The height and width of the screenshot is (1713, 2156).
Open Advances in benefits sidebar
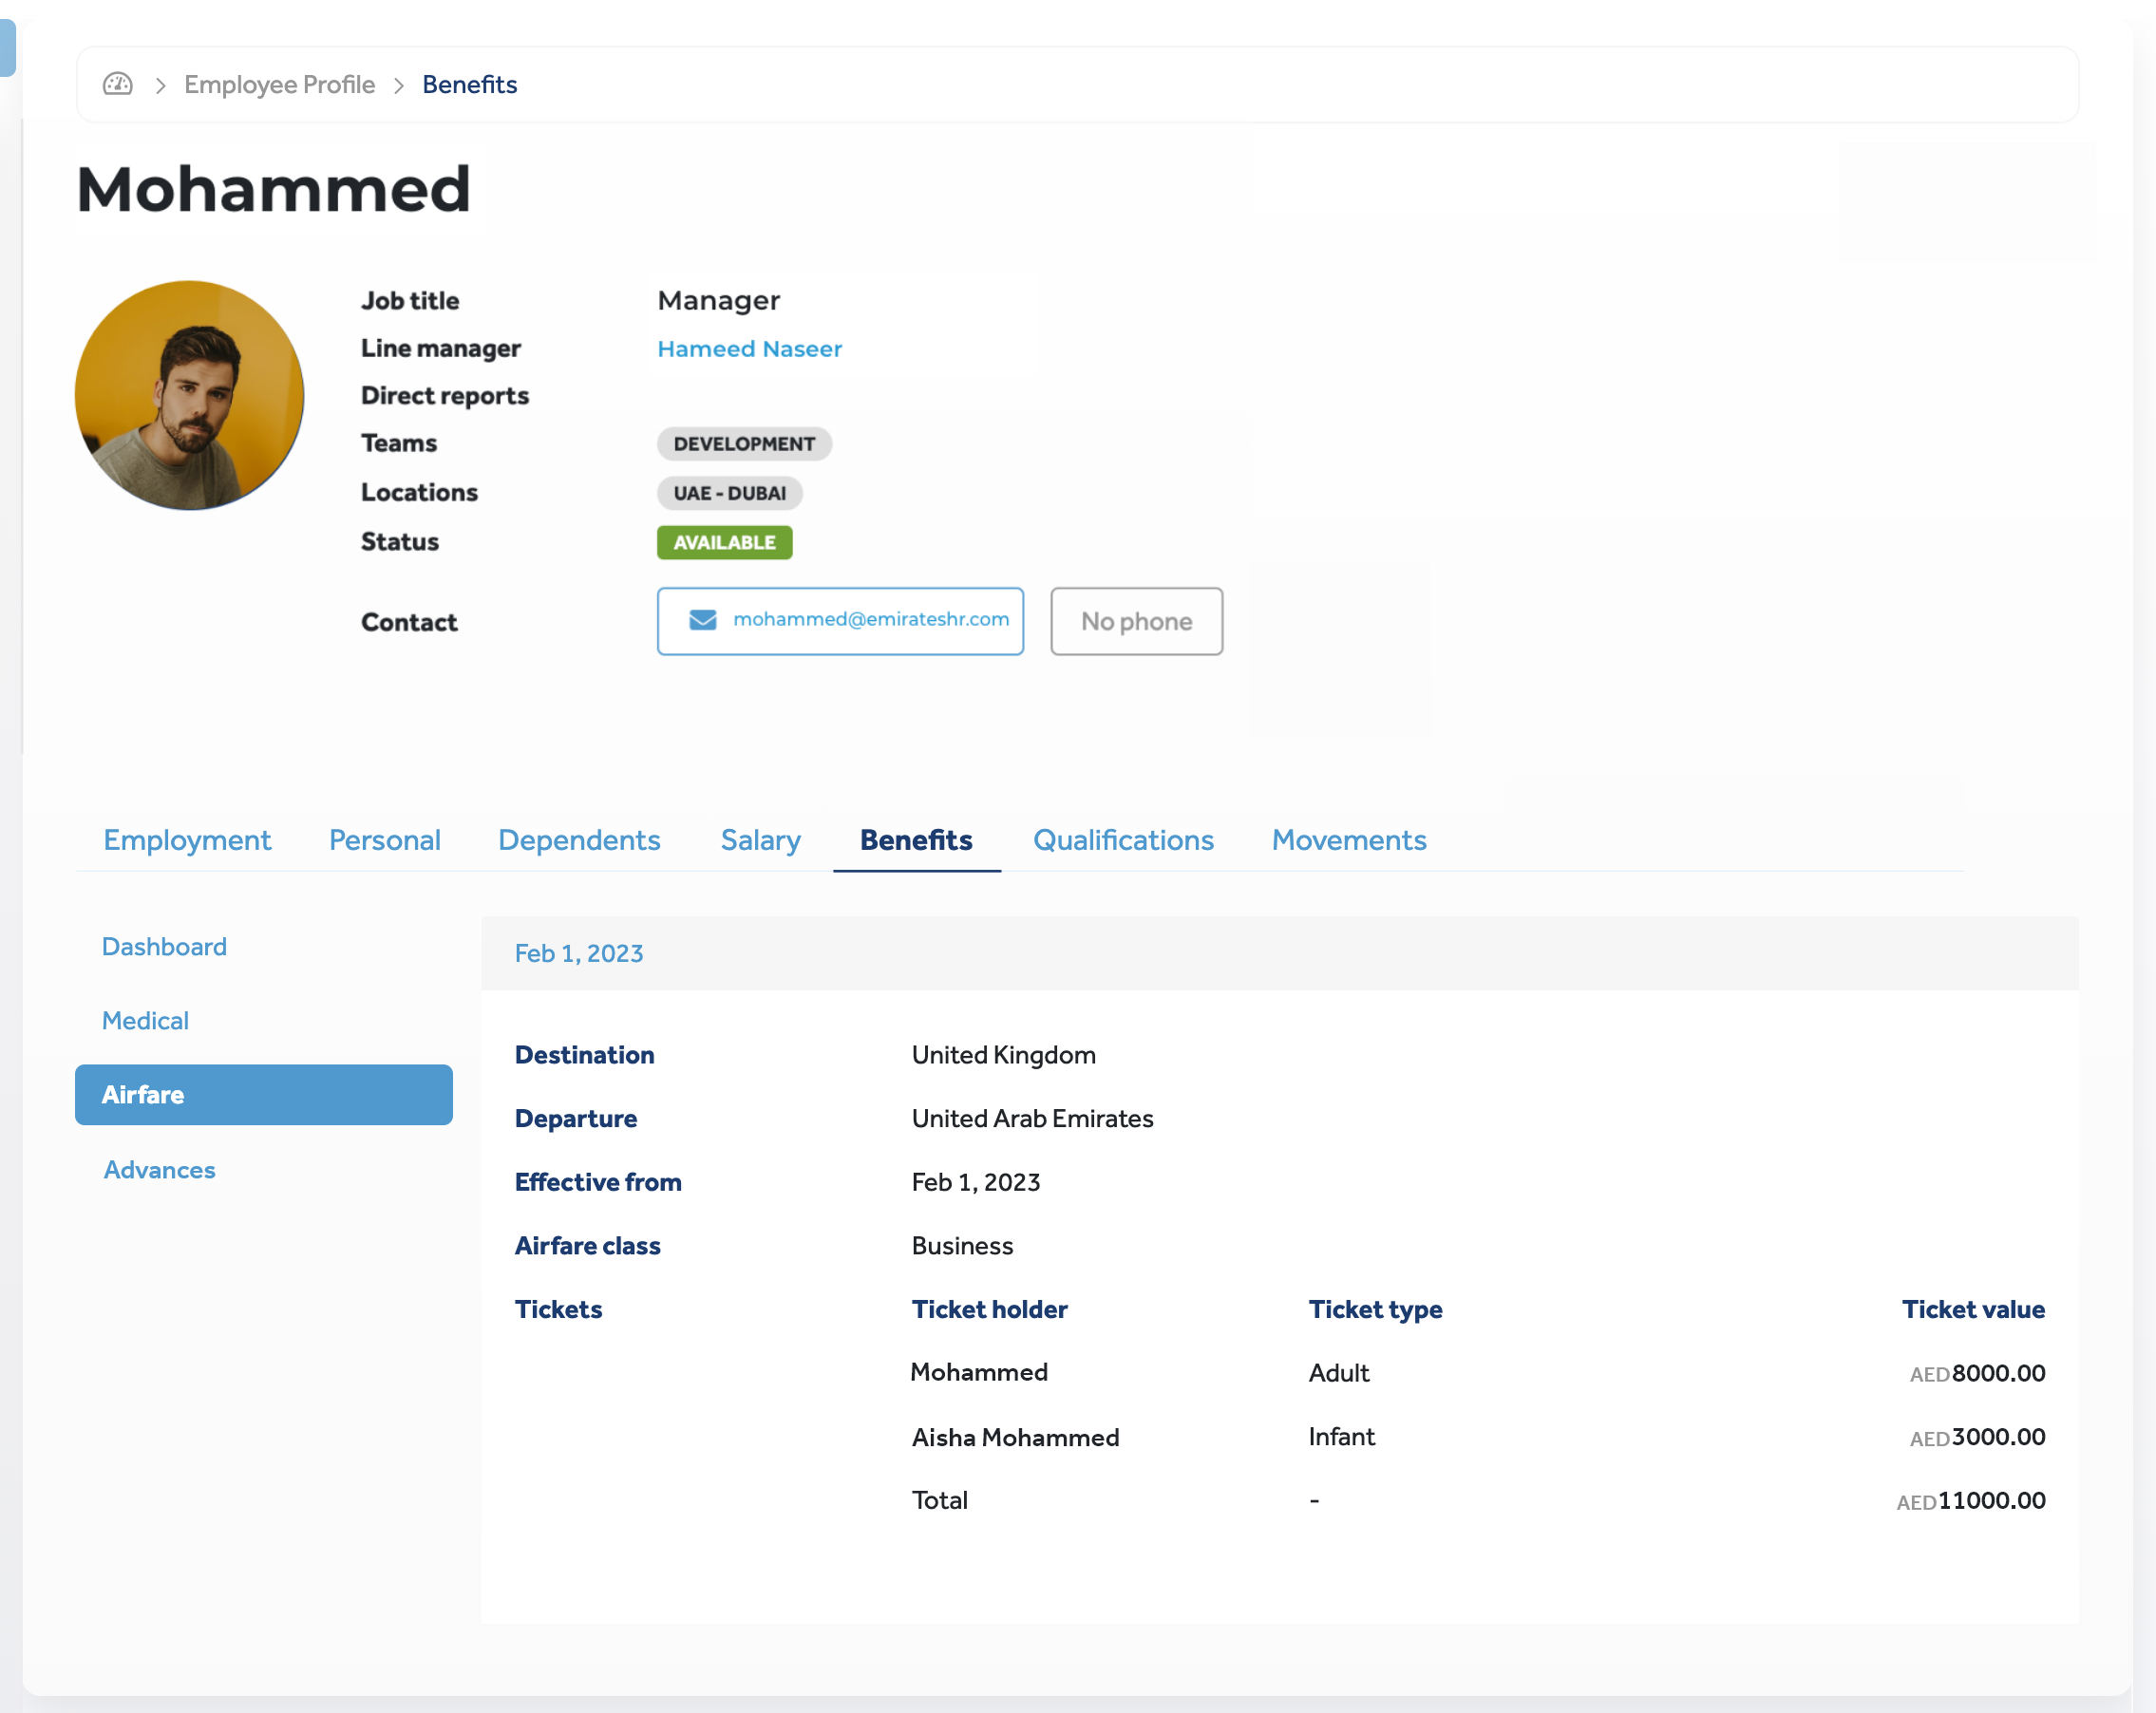pyautogui.click(x=159, y=1169)
